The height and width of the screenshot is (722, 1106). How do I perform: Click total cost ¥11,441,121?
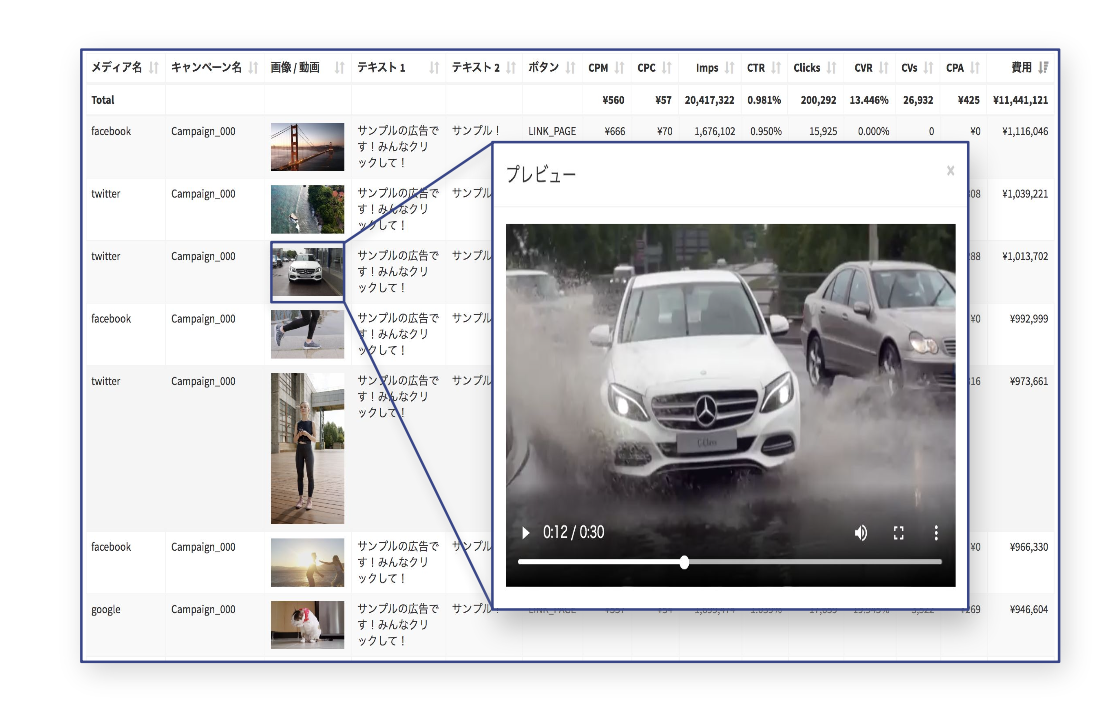(1020, 100)
